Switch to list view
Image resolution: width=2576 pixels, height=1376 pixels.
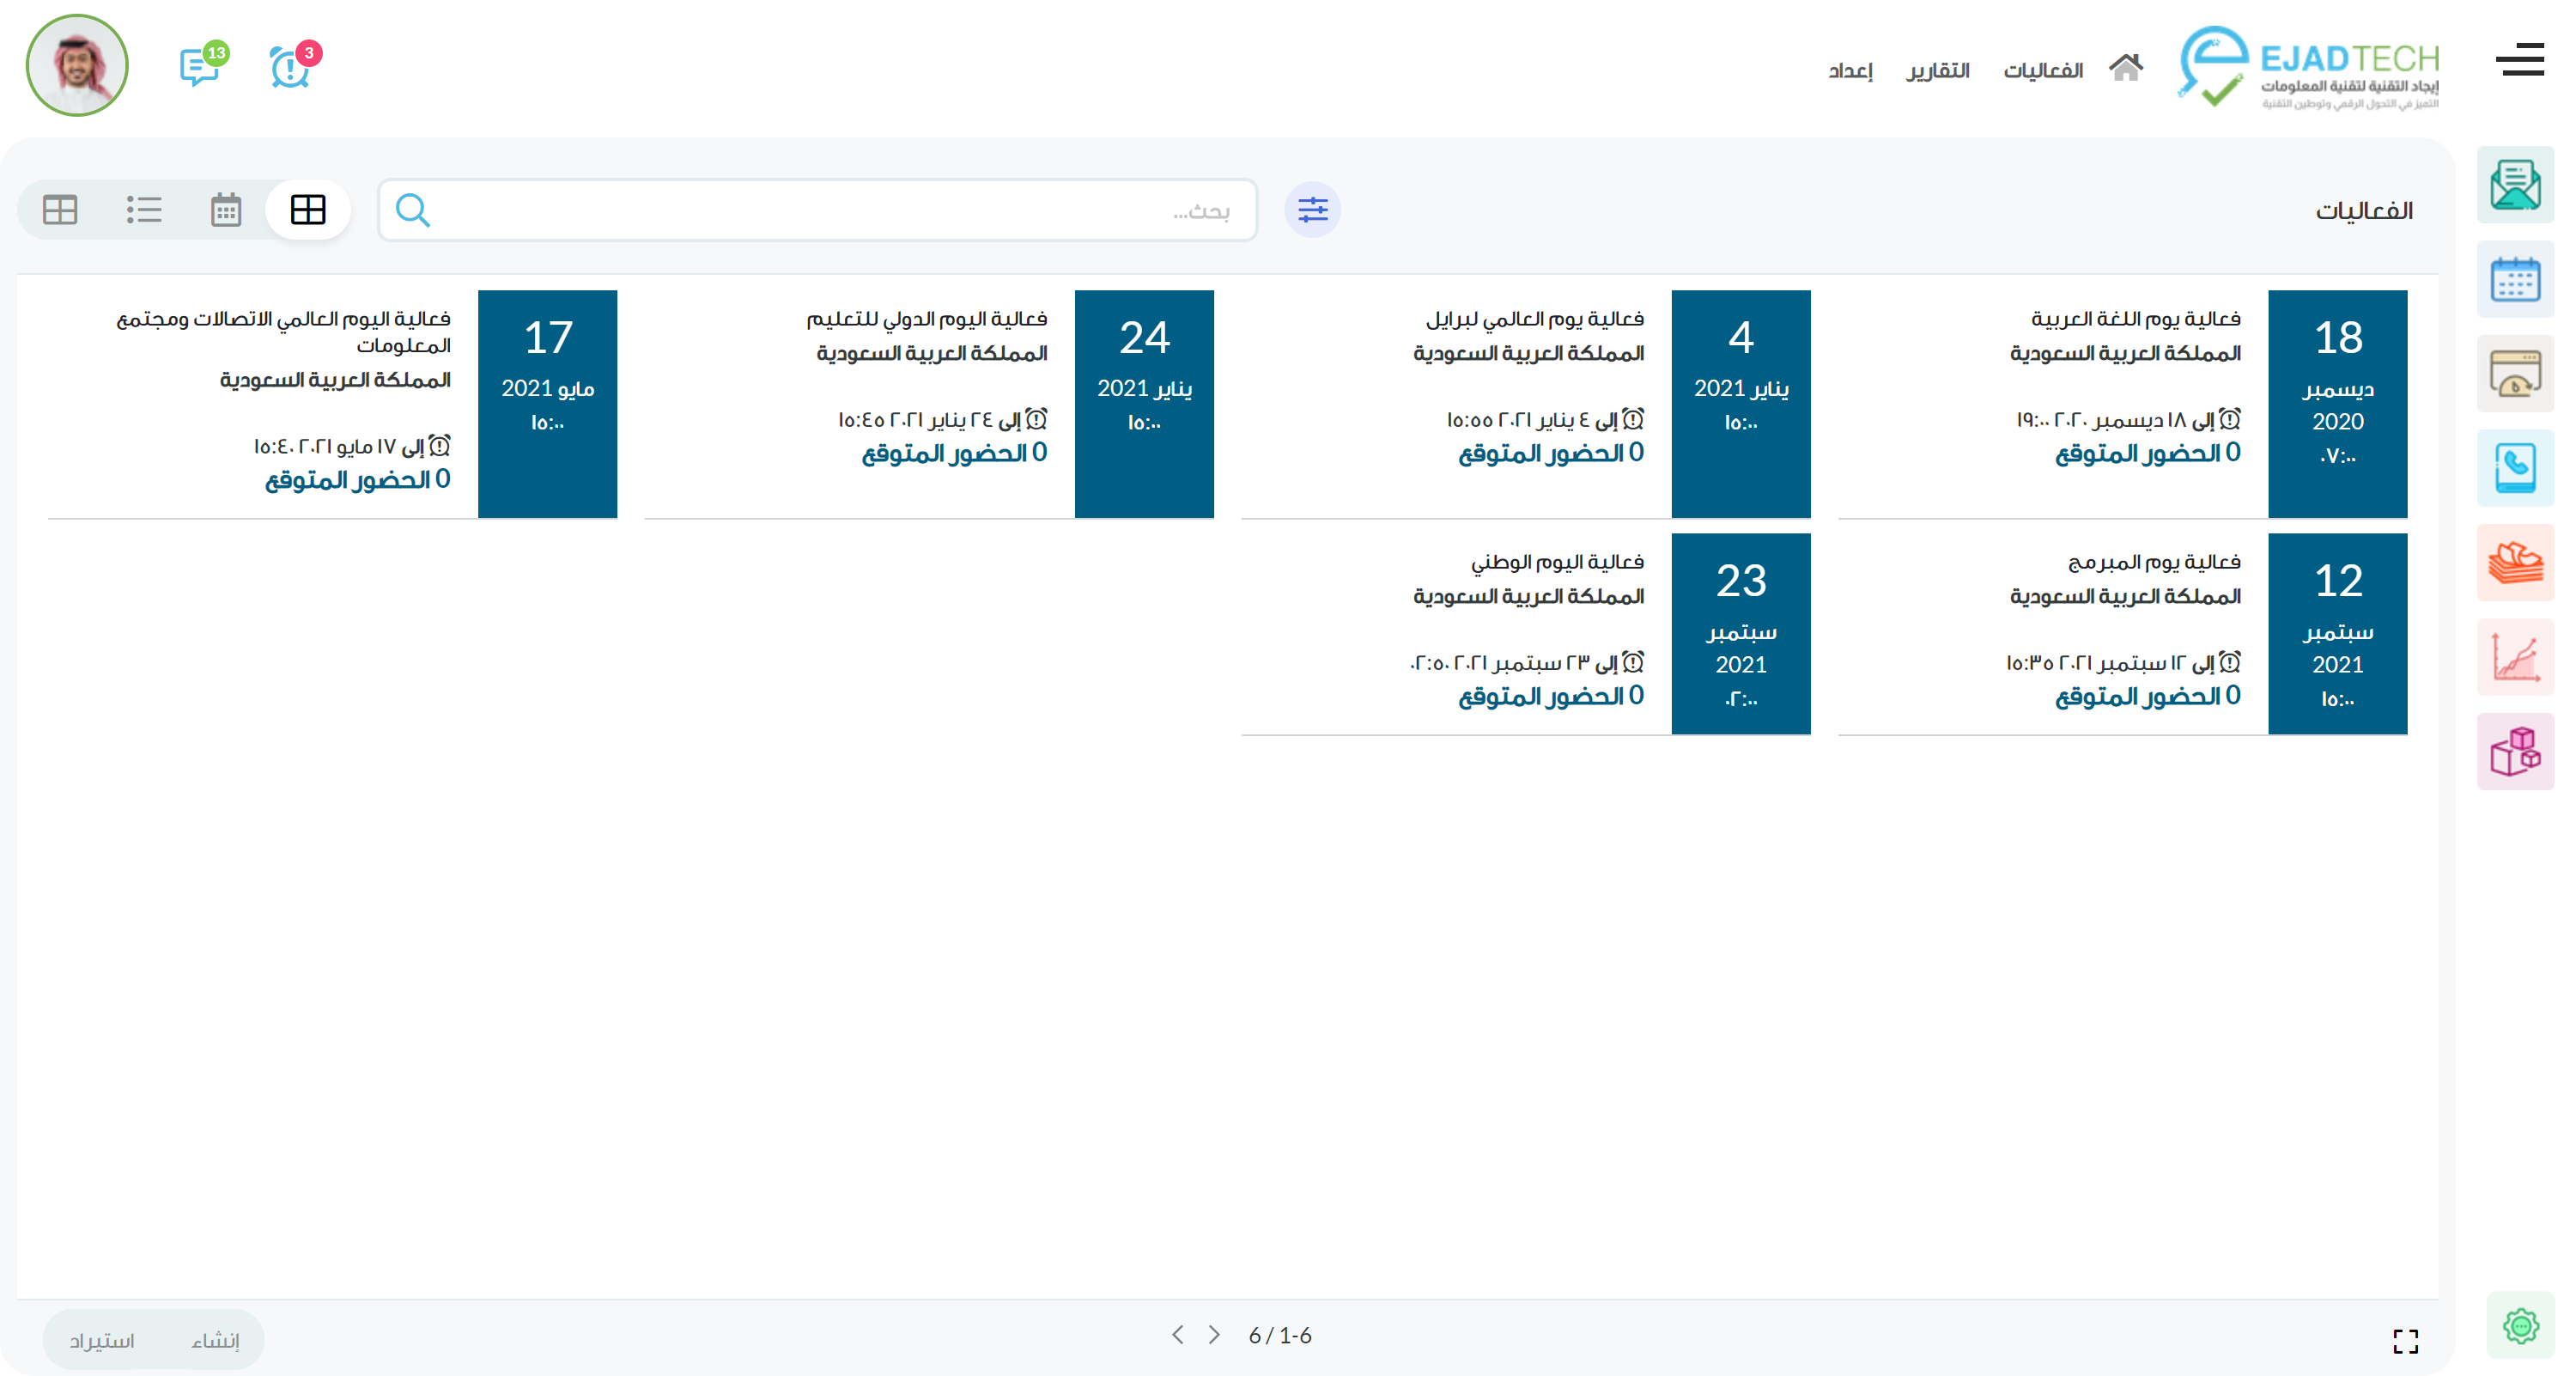pyautogui.click(x=143, y=210)
